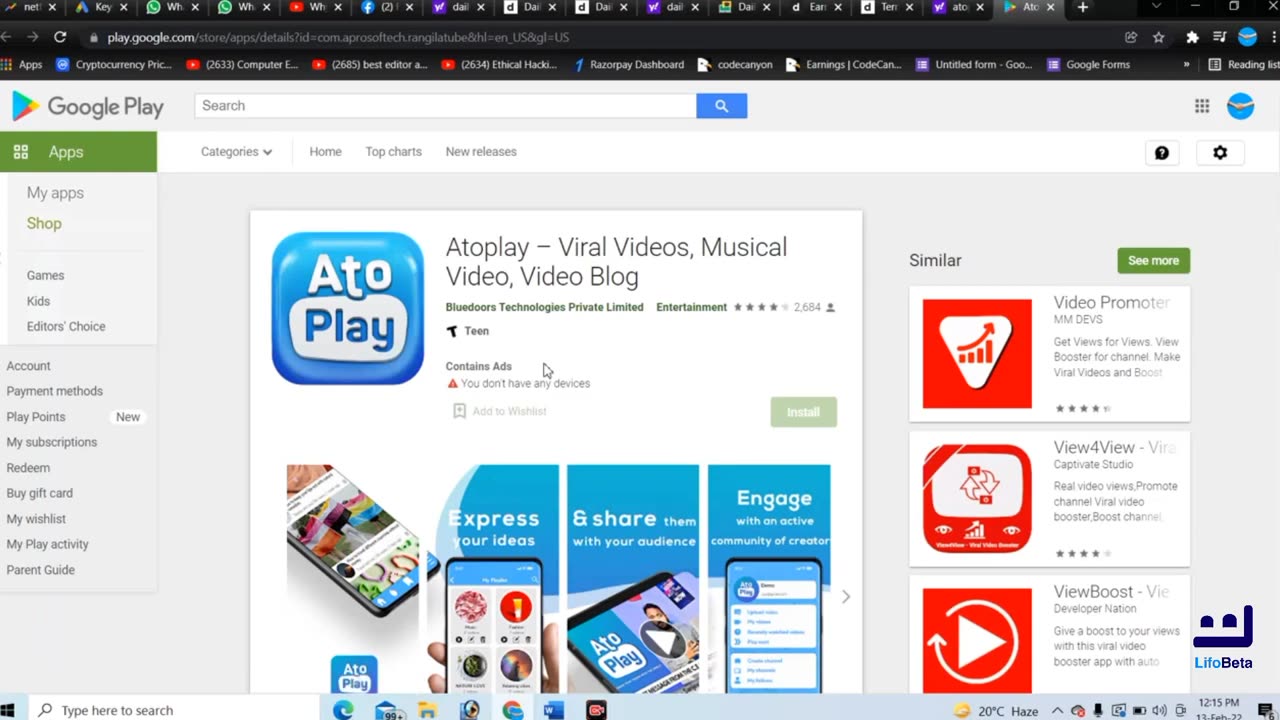Expand the Categories dropdown

236,152
